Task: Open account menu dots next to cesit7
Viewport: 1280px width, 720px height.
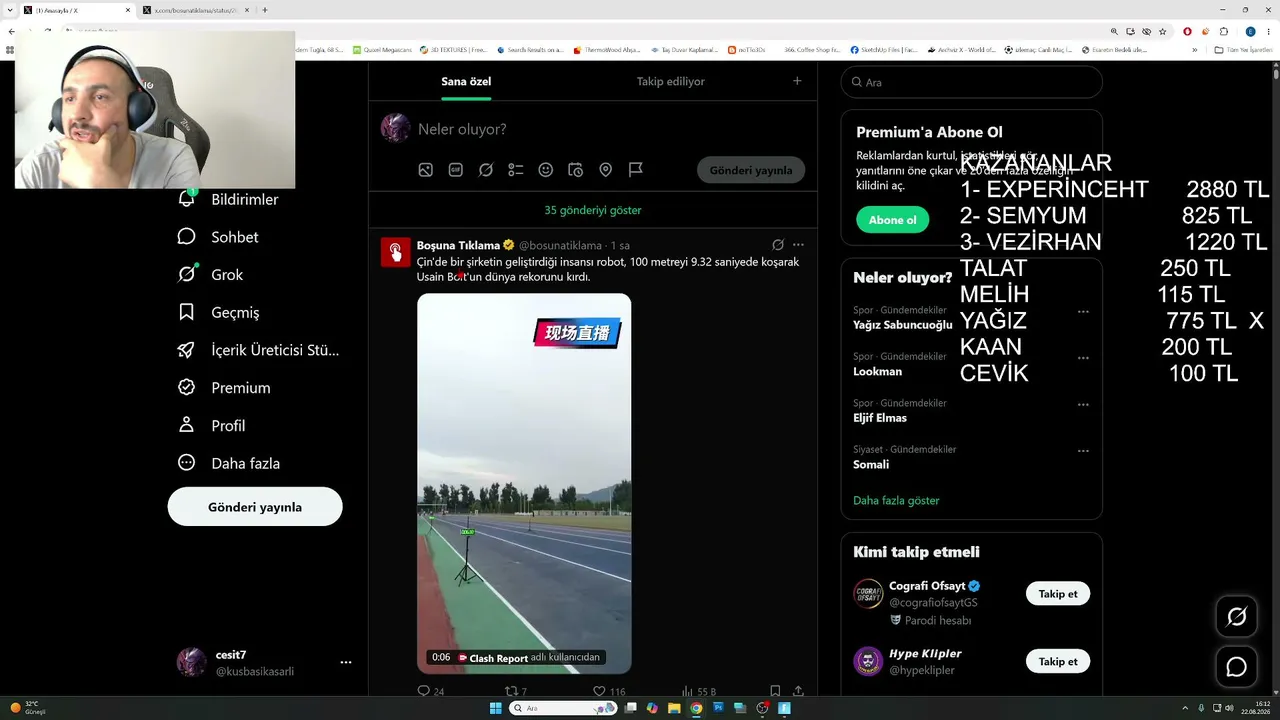Action: tap(346, 662)
